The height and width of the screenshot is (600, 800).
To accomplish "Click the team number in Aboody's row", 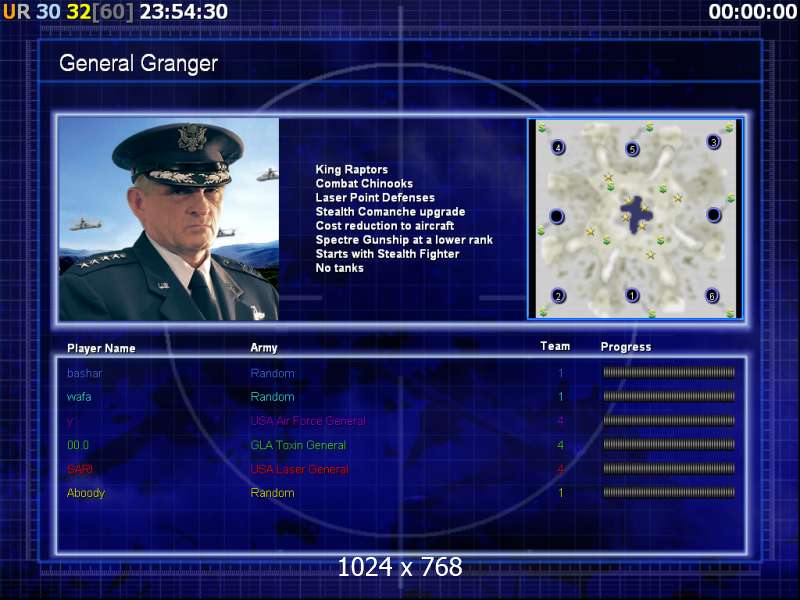I will pyautogui.click(x=561, y=493).
